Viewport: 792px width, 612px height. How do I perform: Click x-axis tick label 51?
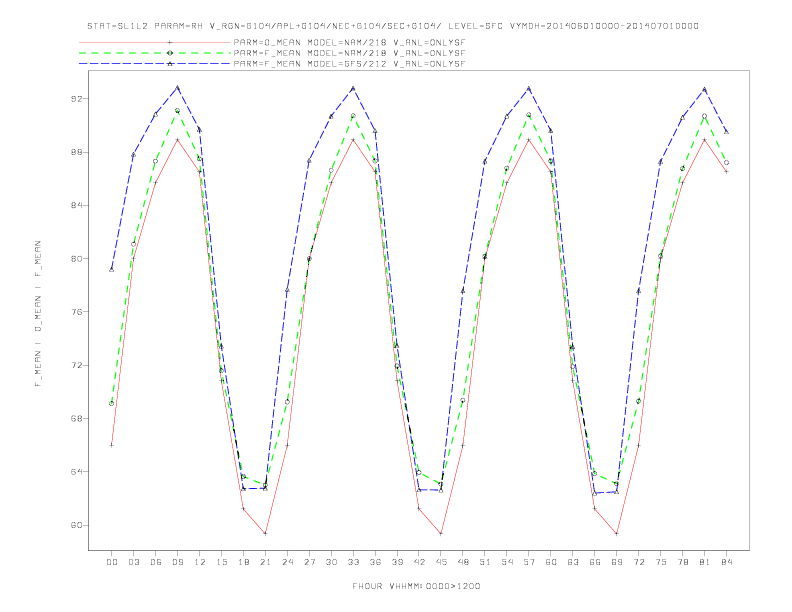485,562
